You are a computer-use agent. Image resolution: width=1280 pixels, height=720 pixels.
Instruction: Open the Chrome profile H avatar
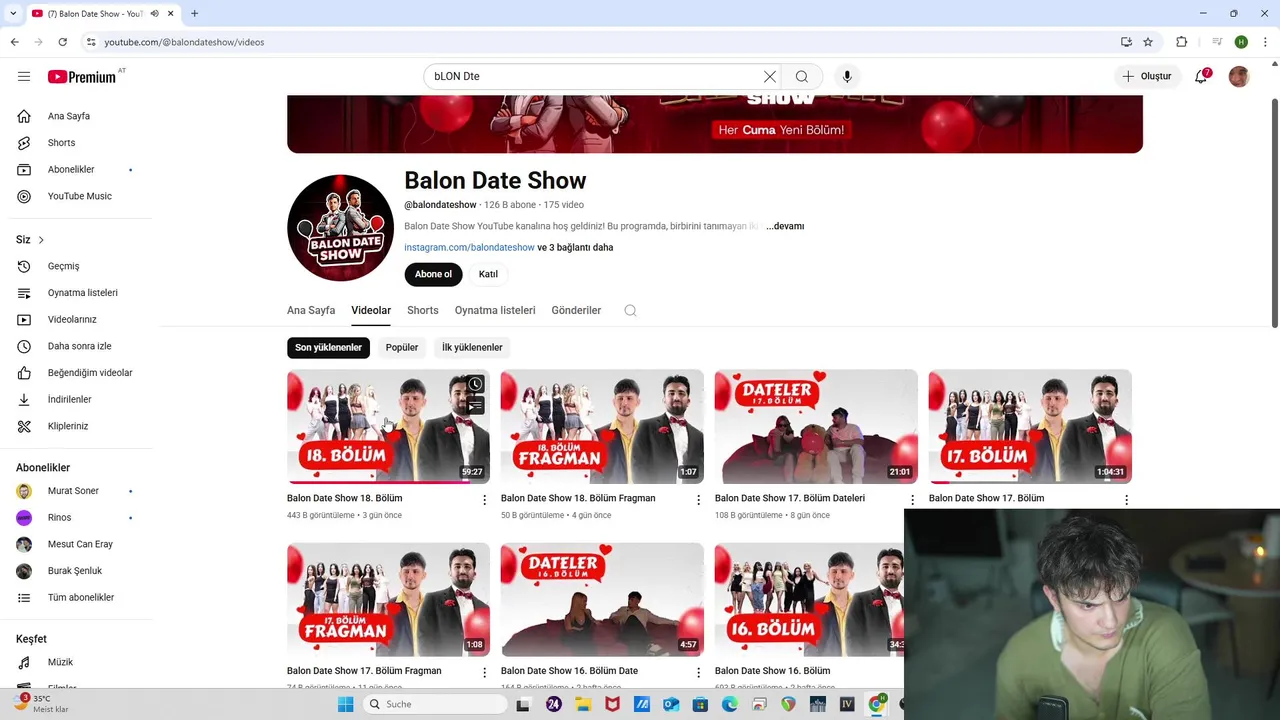tap(1241, 42)
